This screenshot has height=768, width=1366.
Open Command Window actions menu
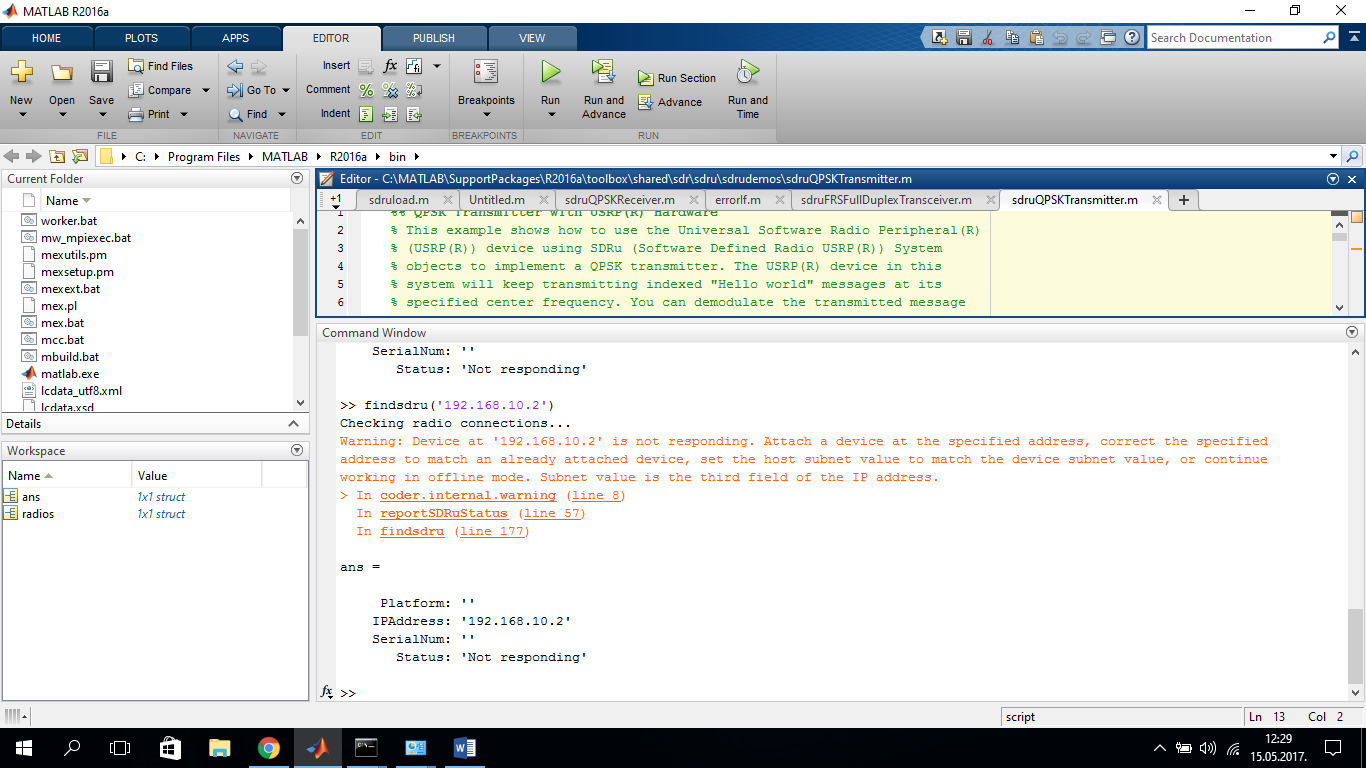point(1352,332)
